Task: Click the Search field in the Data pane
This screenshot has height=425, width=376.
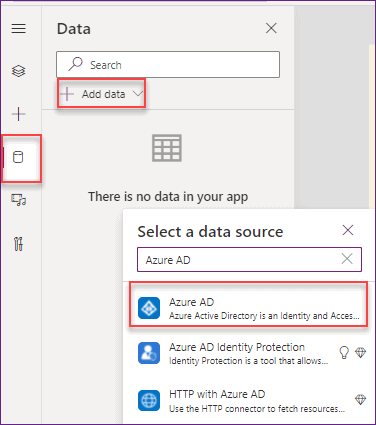Action: pos(168,65)
